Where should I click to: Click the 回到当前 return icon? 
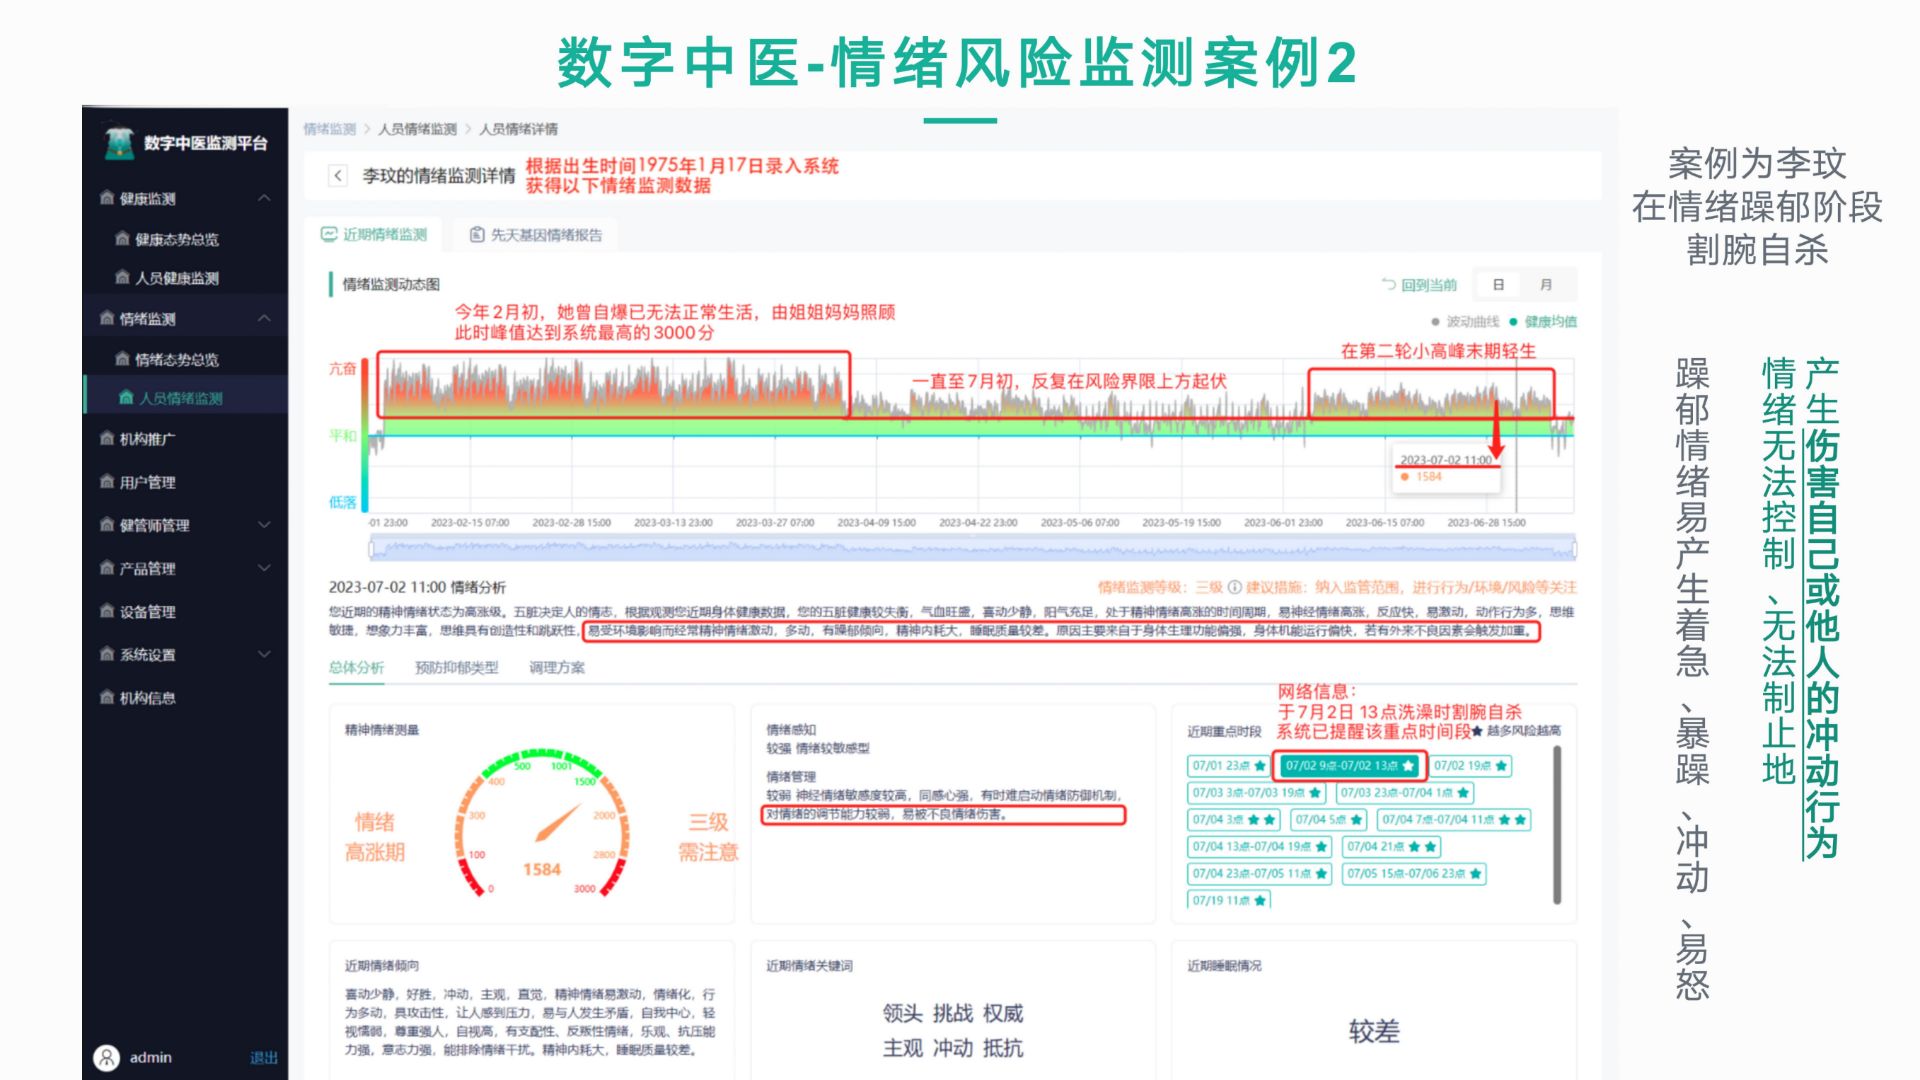[1389, 284]
